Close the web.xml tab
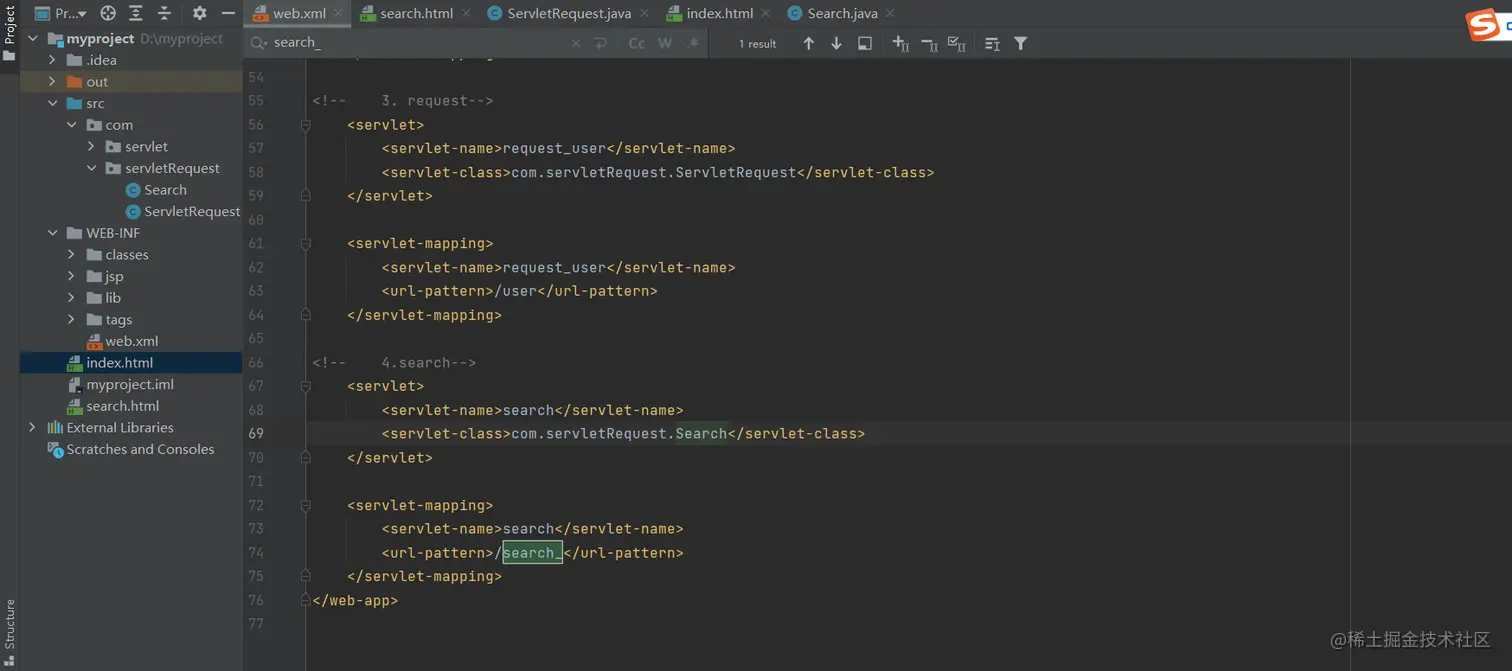The height and width of the screenshot is (671, 1512). [x=339, y=13]
